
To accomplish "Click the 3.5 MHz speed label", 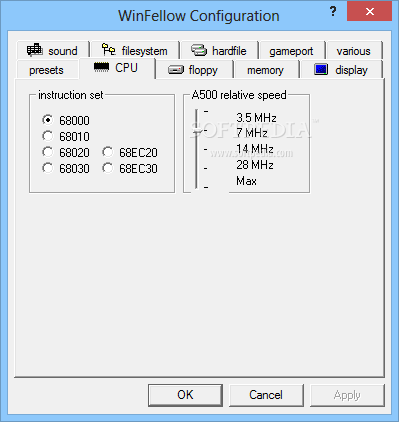I will click(x=256, y=117).
